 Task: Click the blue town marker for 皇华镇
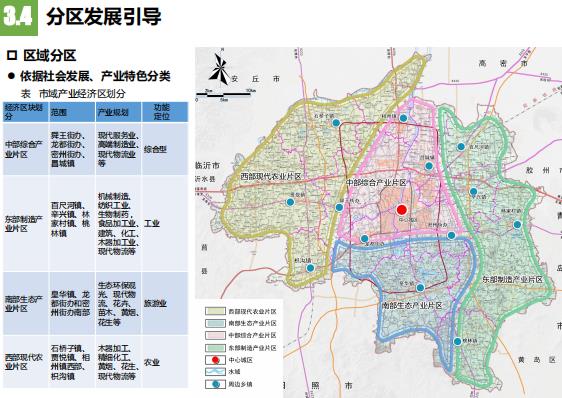tap(420, 287)
